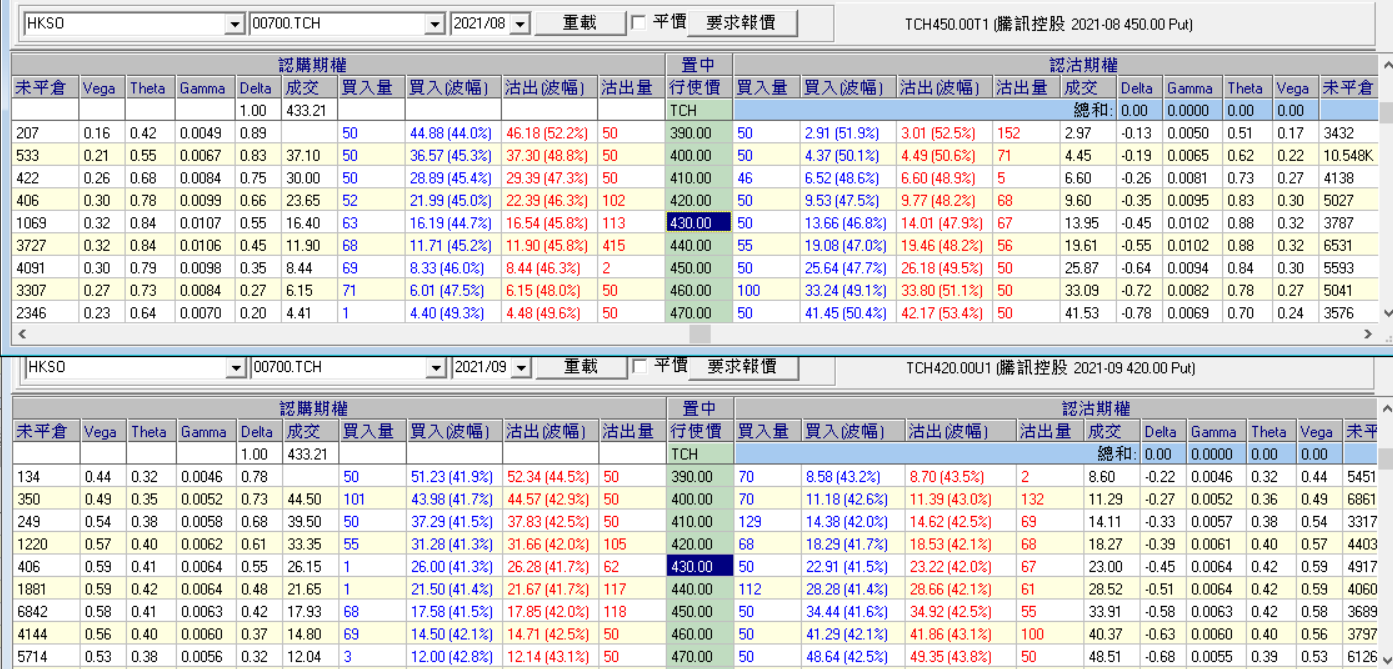Click the 重載 button in the 2021/09 panel
This screenshot has height=669, width=1393.
tap(581, 367)
